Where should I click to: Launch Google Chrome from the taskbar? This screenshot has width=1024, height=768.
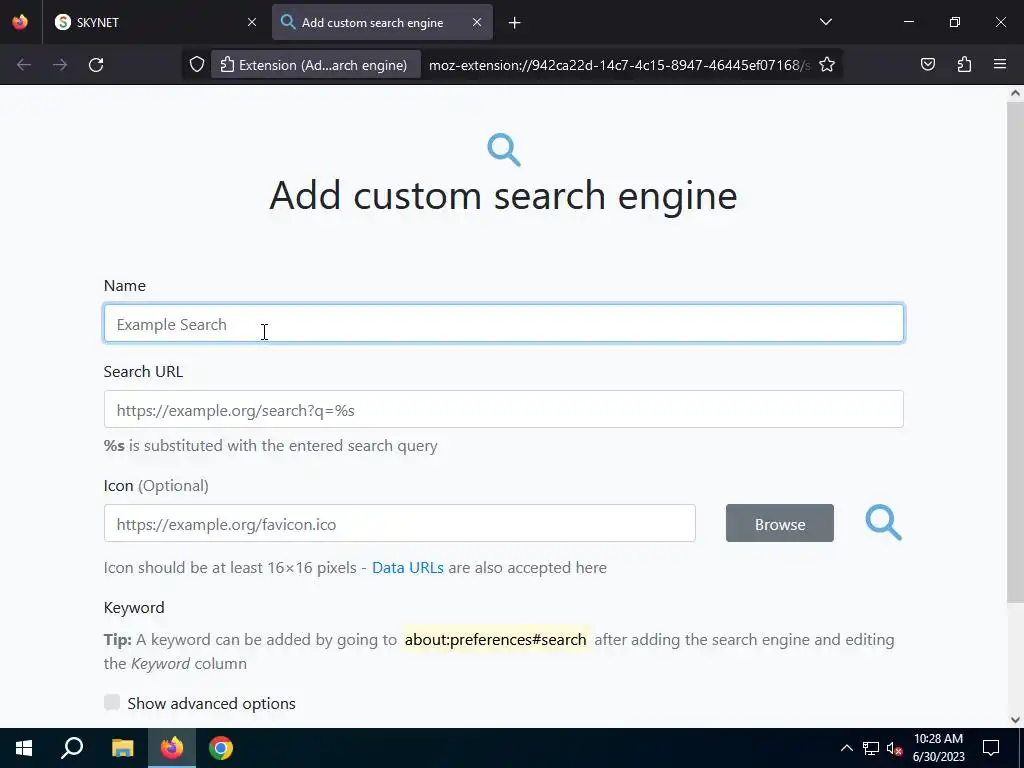pos(221,748)
